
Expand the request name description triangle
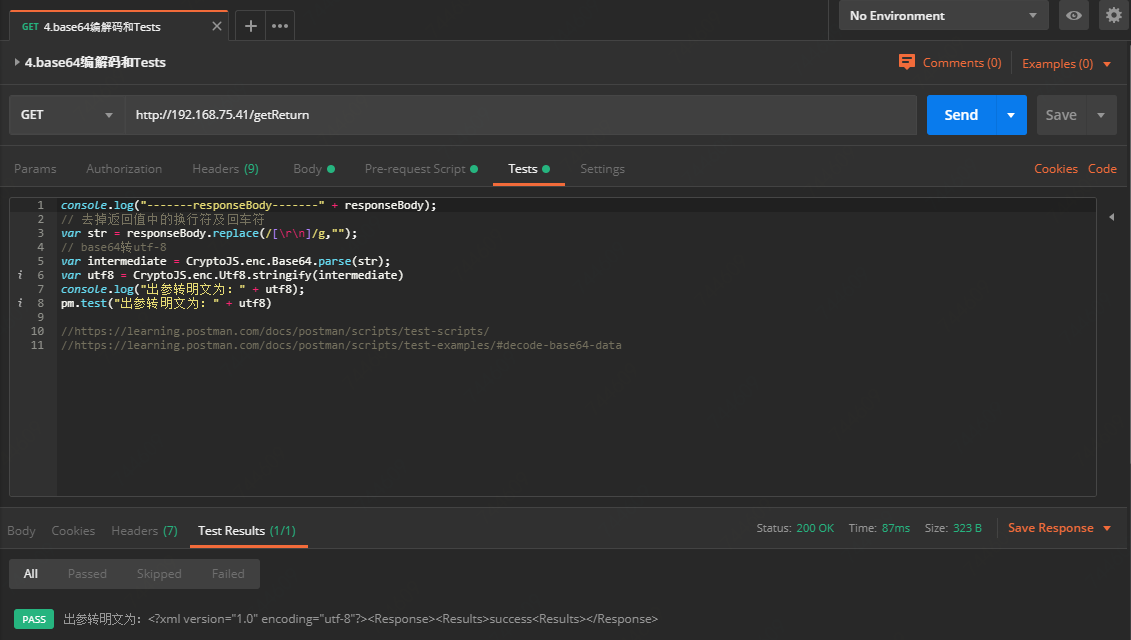pyautogui.click(x=17, y=62)
